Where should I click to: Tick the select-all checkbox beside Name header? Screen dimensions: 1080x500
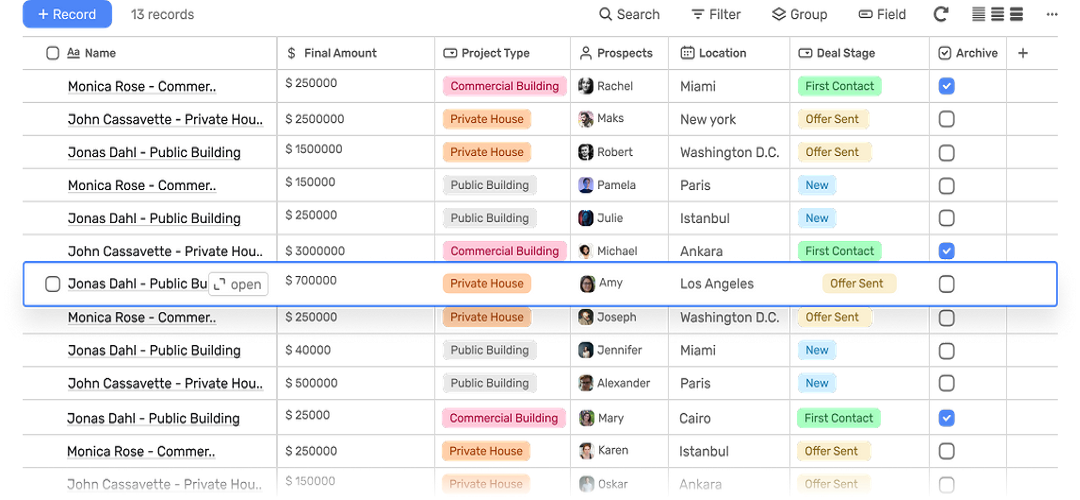[53, 54]
